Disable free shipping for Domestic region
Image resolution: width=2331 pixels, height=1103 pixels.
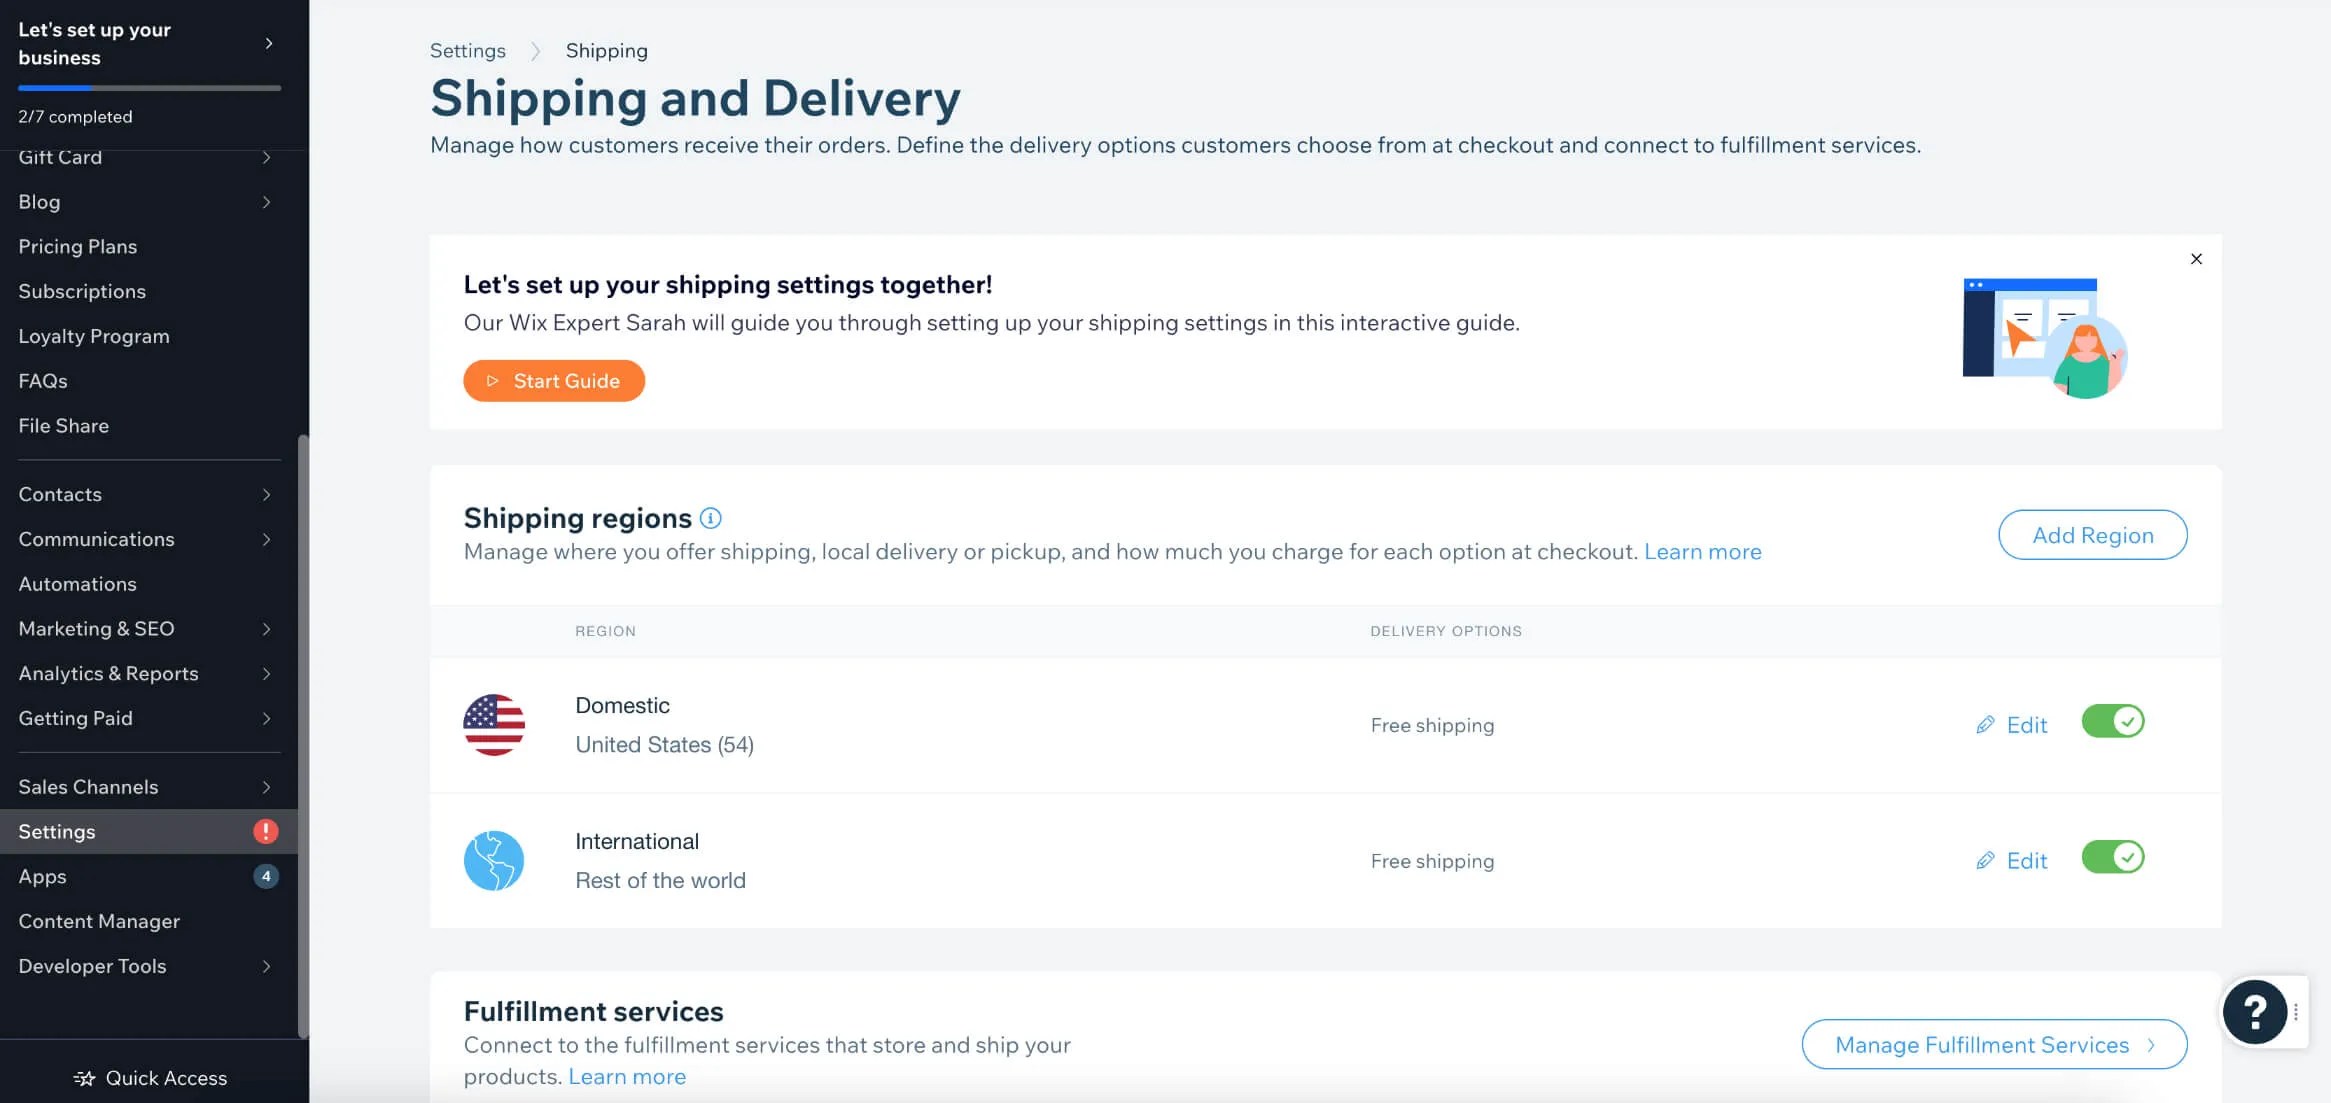[x=2113, y=721]
